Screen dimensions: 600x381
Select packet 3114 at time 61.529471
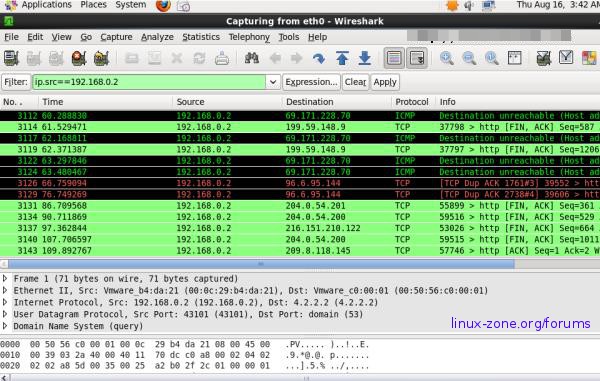(300, 127)
